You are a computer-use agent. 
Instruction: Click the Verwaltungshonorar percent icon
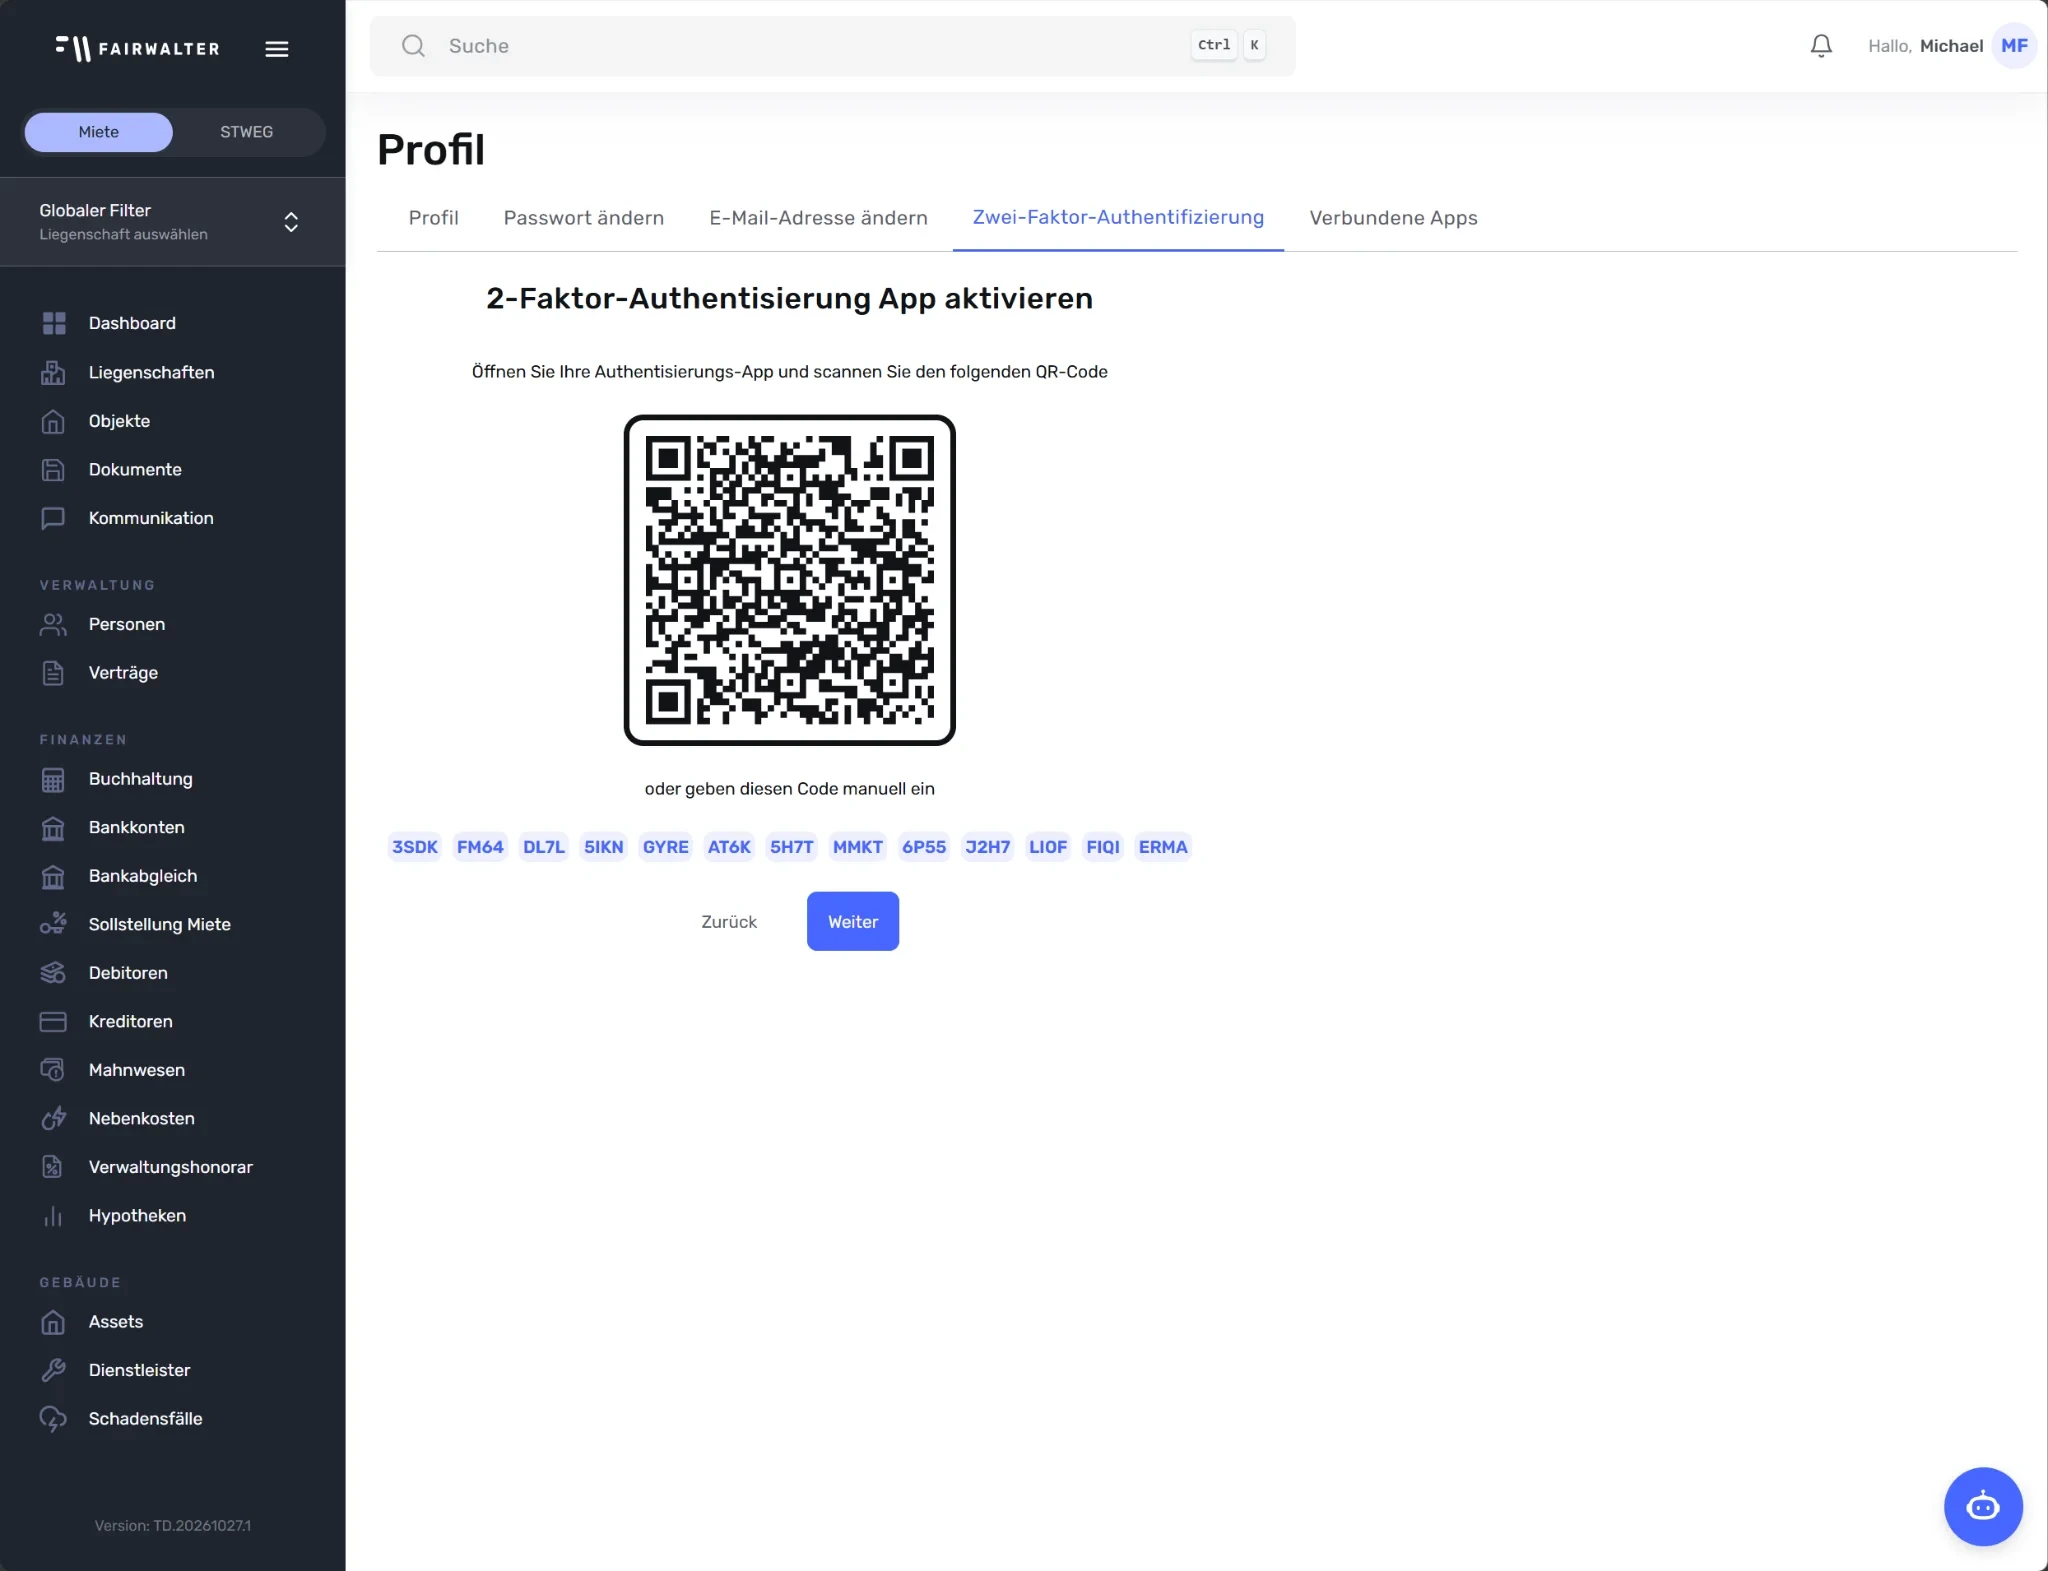(53, 1167)
